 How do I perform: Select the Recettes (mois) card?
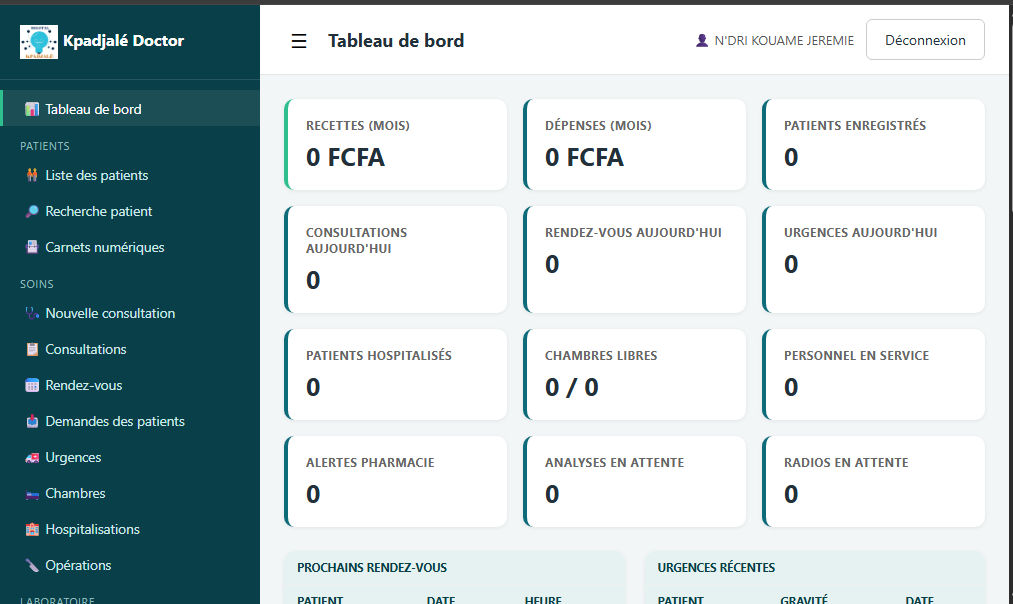click(x=395, y=145)
